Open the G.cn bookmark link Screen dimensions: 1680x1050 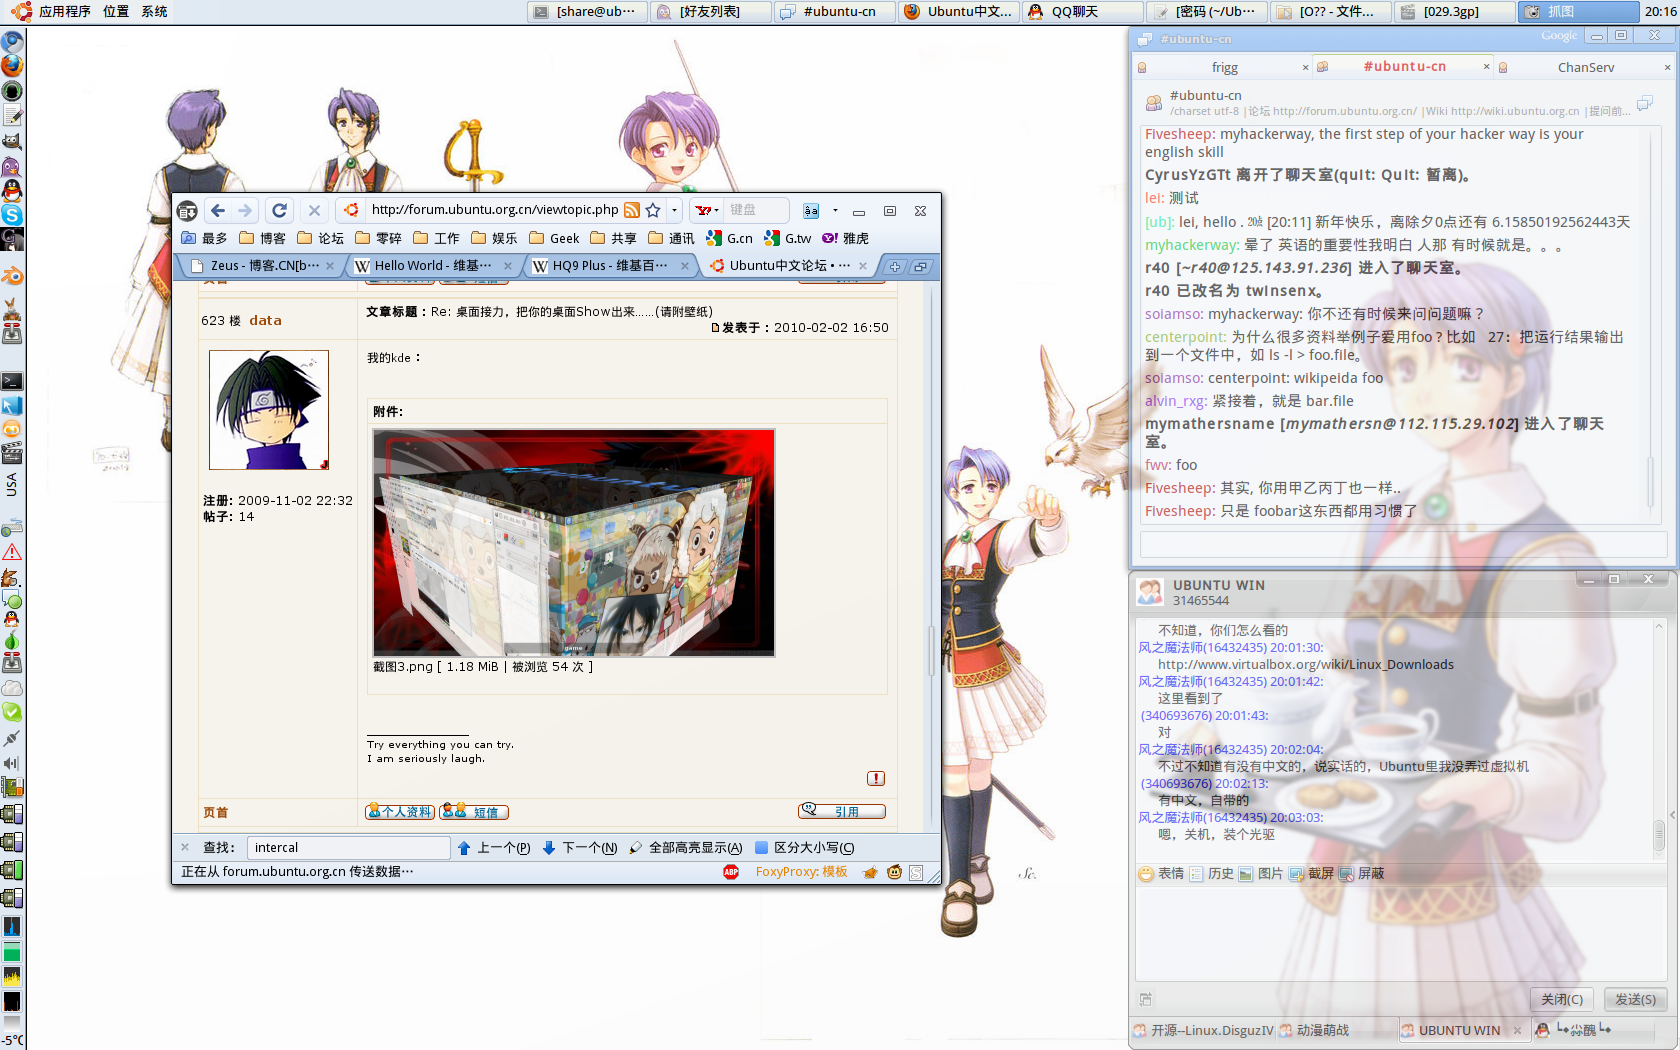coord(730,238)
